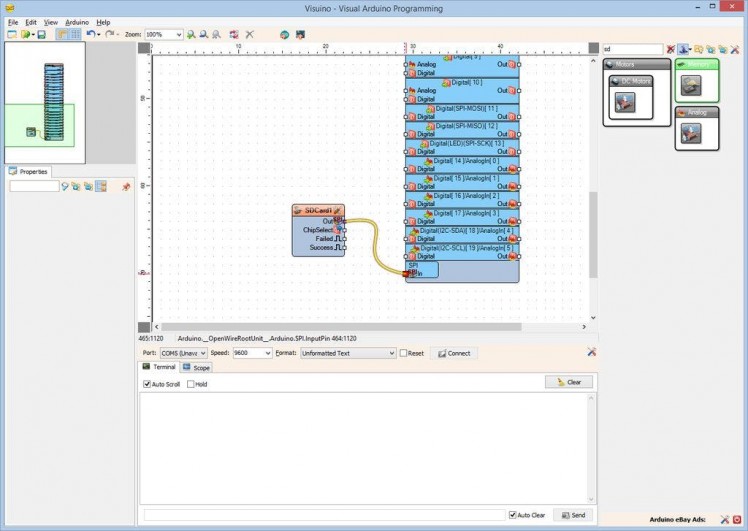The width and height of the screenshot is (748, 531).
Task: Click the Undo arrow icon
Action: [x=91, y=34]
